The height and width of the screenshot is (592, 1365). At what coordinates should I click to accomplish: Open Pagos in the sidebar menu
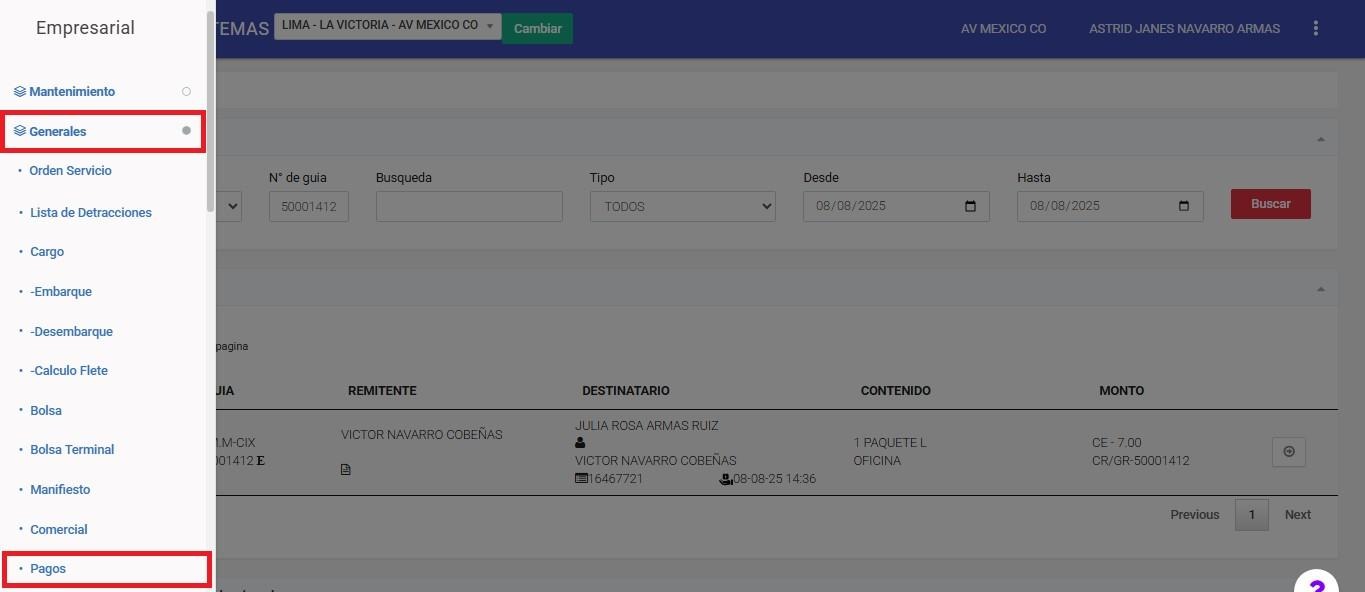pyautogui.click(x=48, y=568)
